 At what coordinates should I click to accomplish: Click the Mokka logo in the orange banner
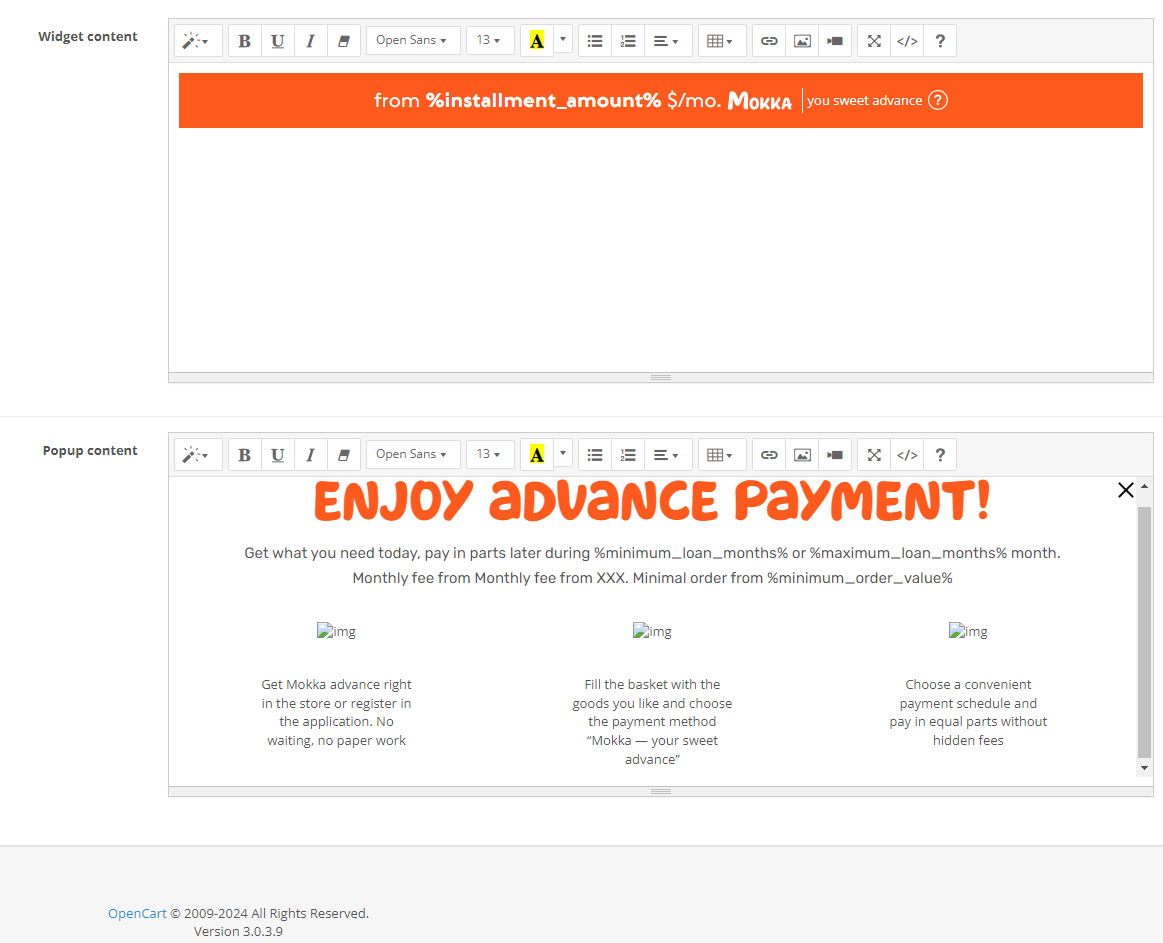point(760,101)
